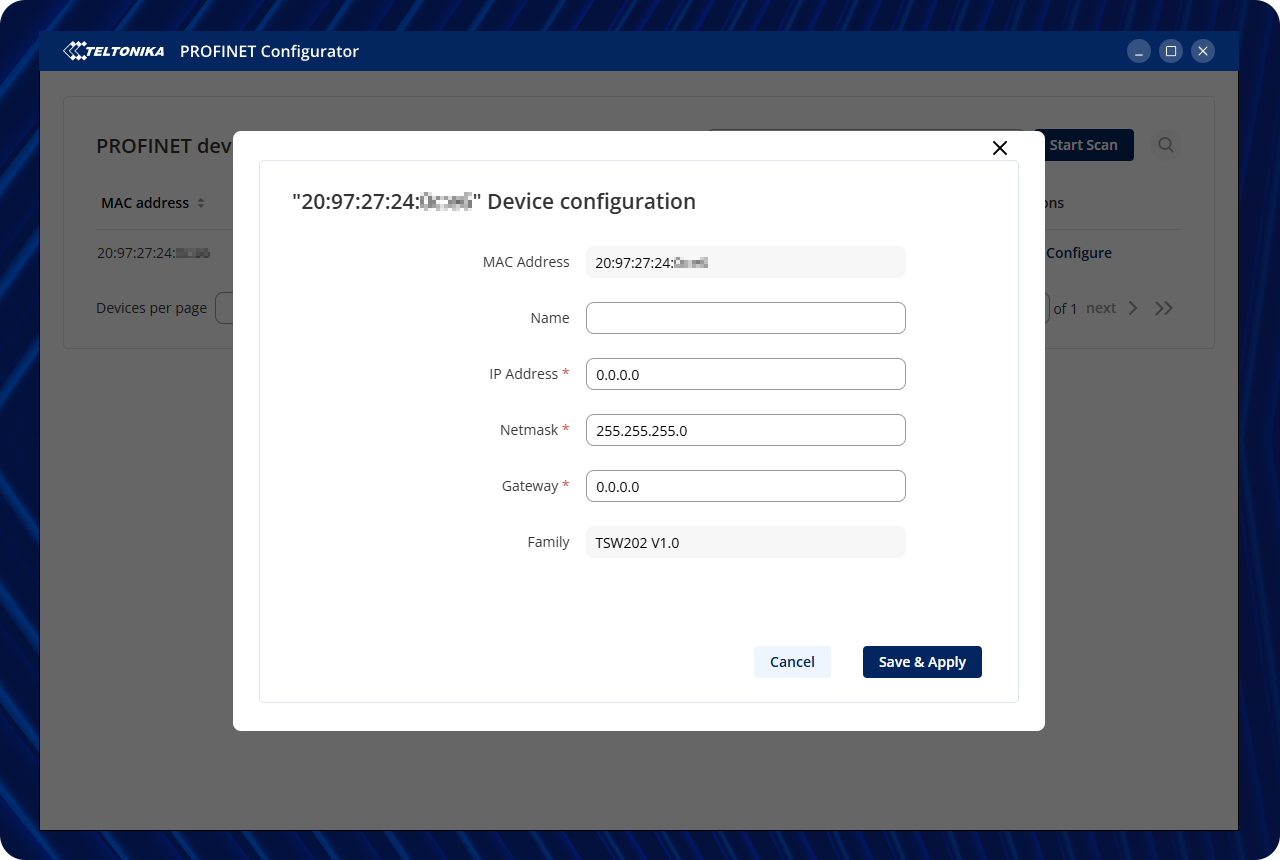This screenshot has width=1280, height=860.
Task: Open the Devices per page dropdown
Action: [224, 308]
